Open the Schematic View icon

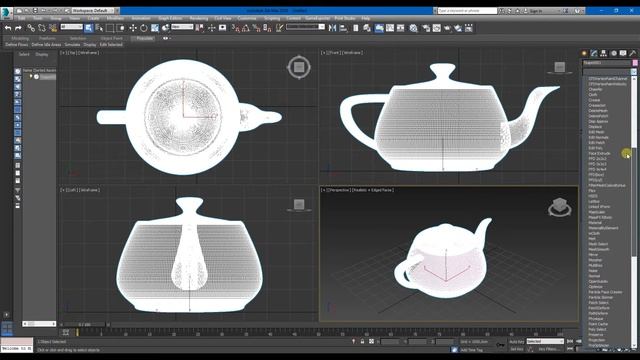(401, 28)
